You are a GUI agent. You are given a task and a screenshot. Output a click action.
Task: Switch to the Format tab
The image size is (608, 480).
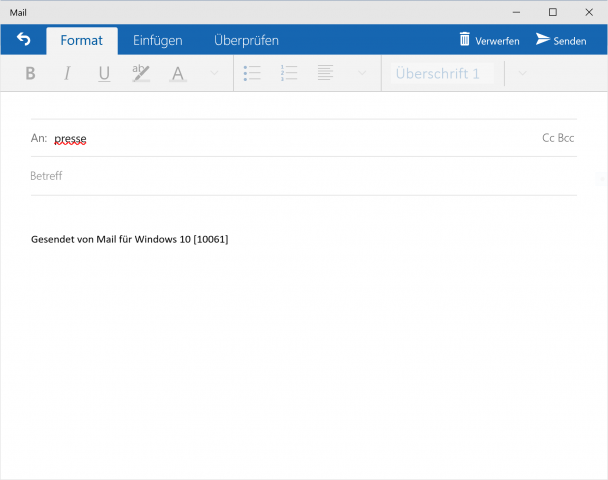tap(82, 40)
